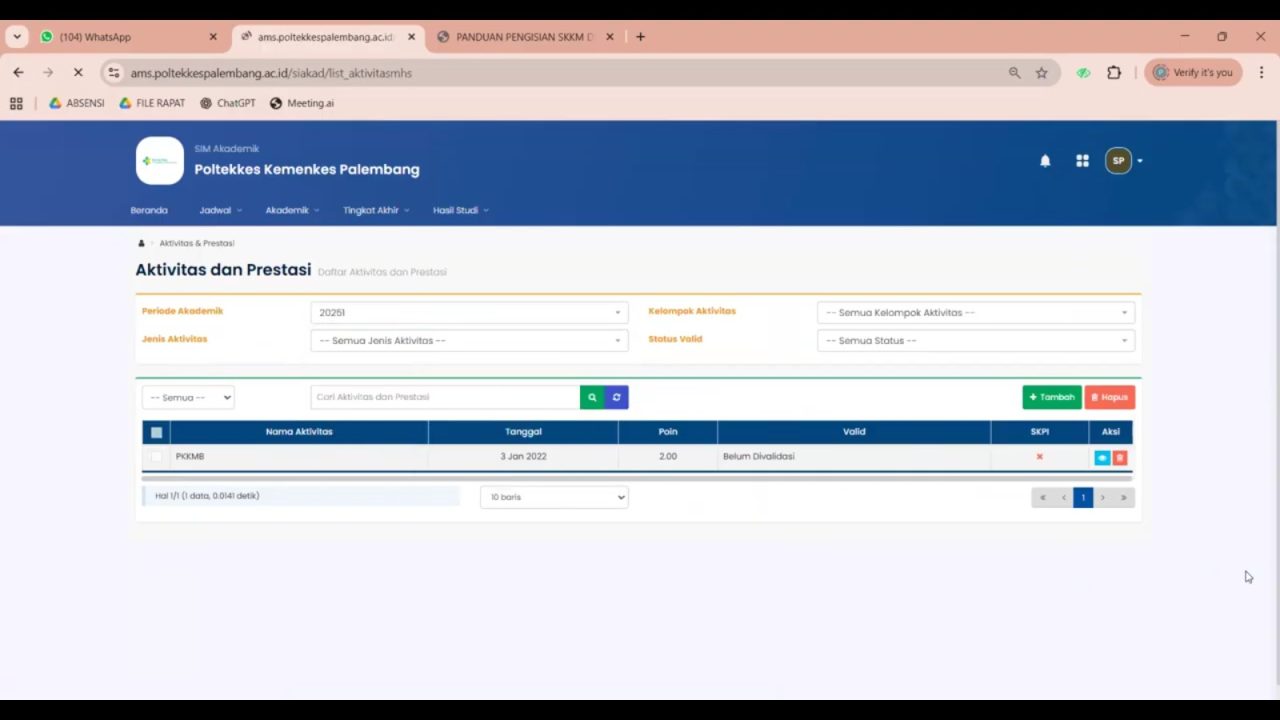Check the PKKMB row checkbox
The width and height of the screenshot is (1280, 720).
click(156, 457)
